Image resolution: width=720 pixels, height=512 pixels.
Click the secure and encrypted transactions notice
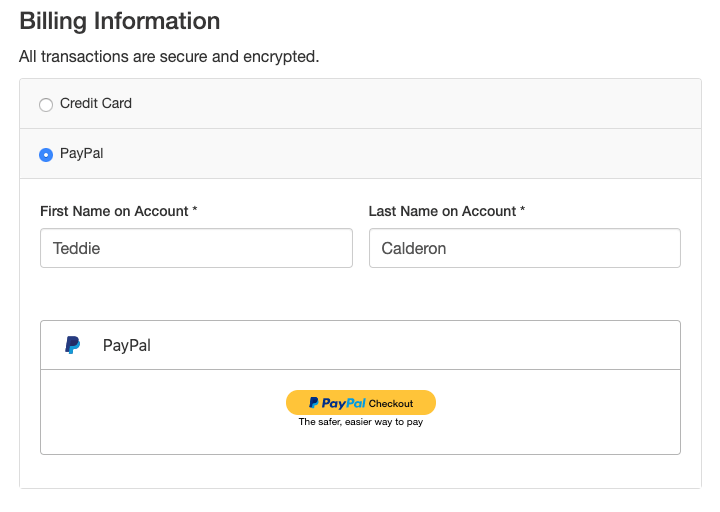point(169,56)
